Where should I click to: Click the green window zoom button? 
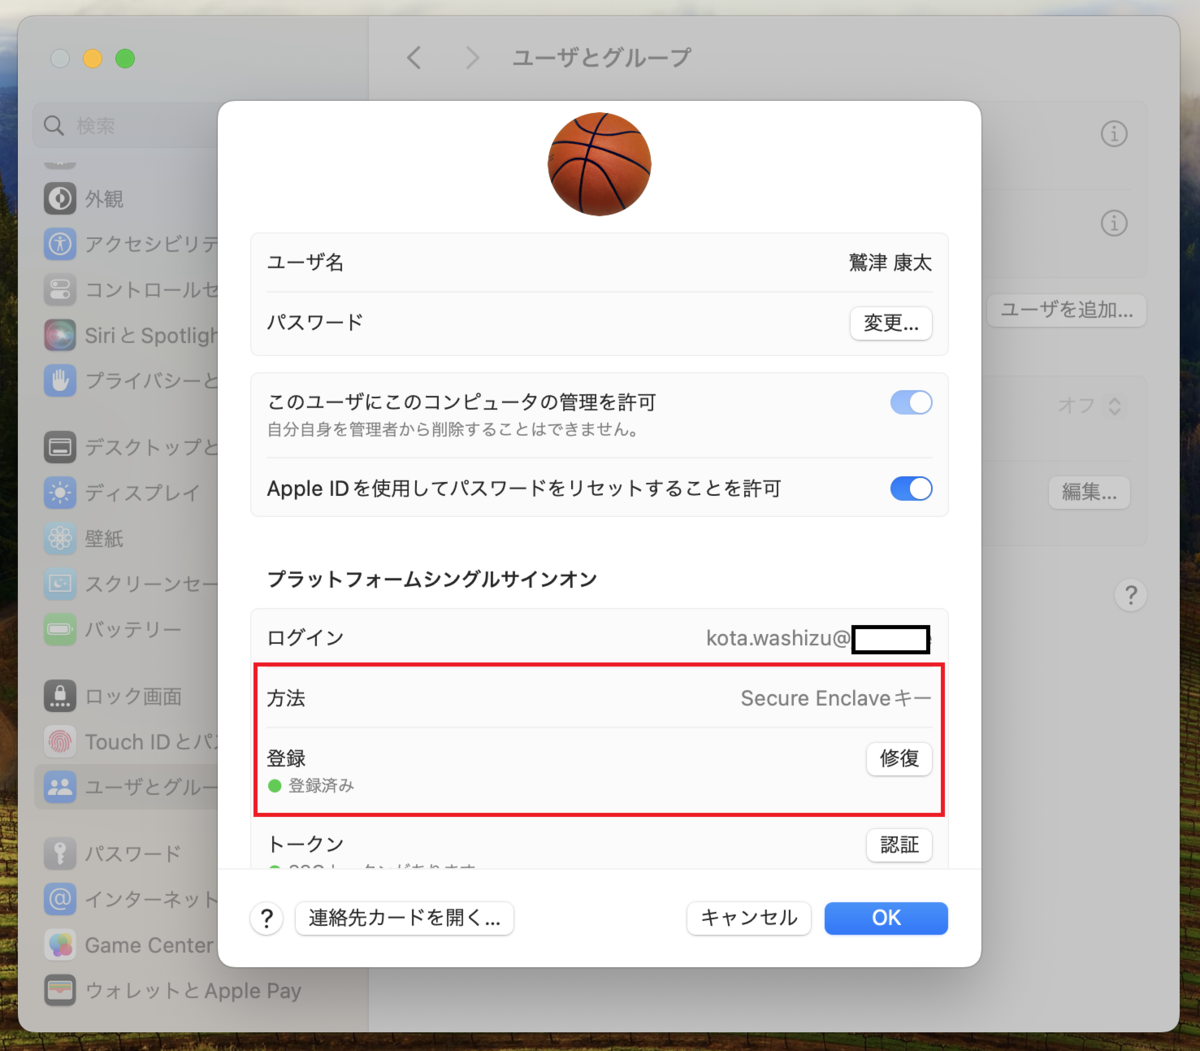pos(125,59)
